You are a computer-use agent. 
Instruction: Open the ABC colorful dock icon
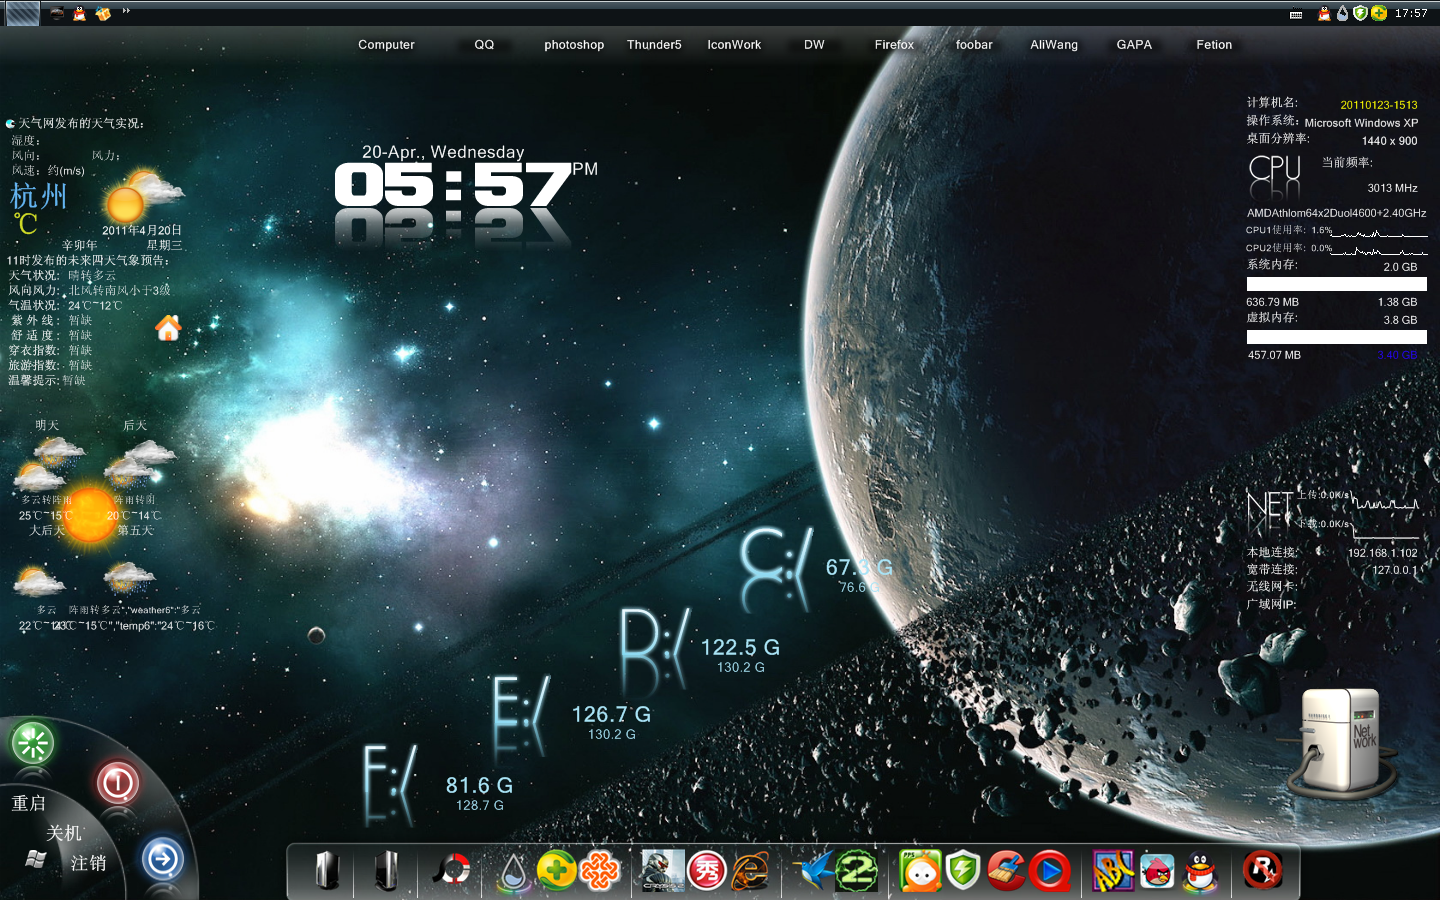click(x=1113, y=871)
